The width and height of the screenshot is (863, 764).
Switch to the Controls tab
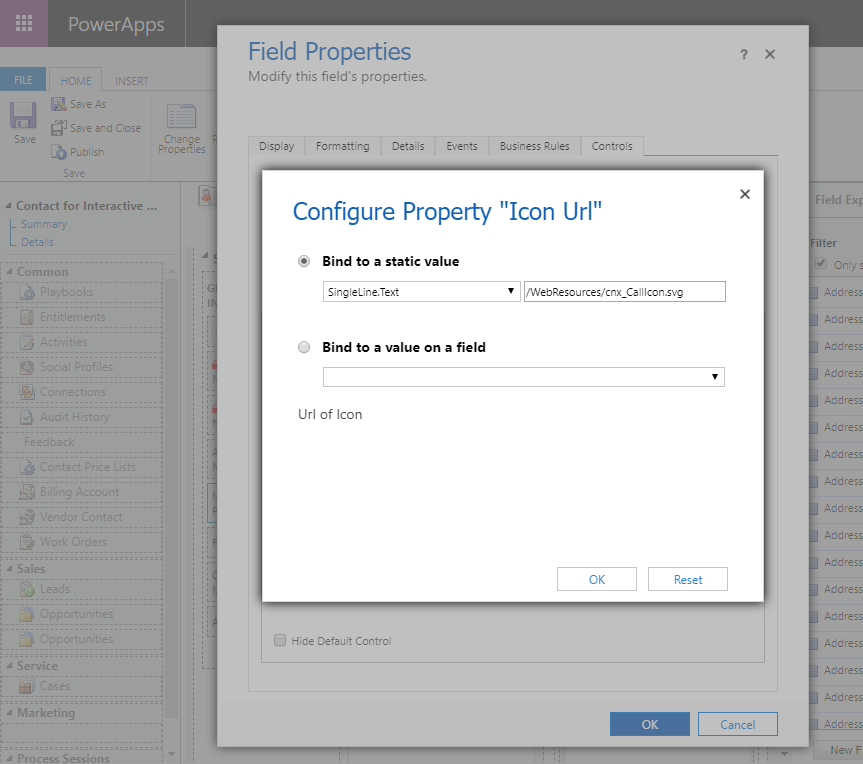pyautogui.click(x=612, y=146)
